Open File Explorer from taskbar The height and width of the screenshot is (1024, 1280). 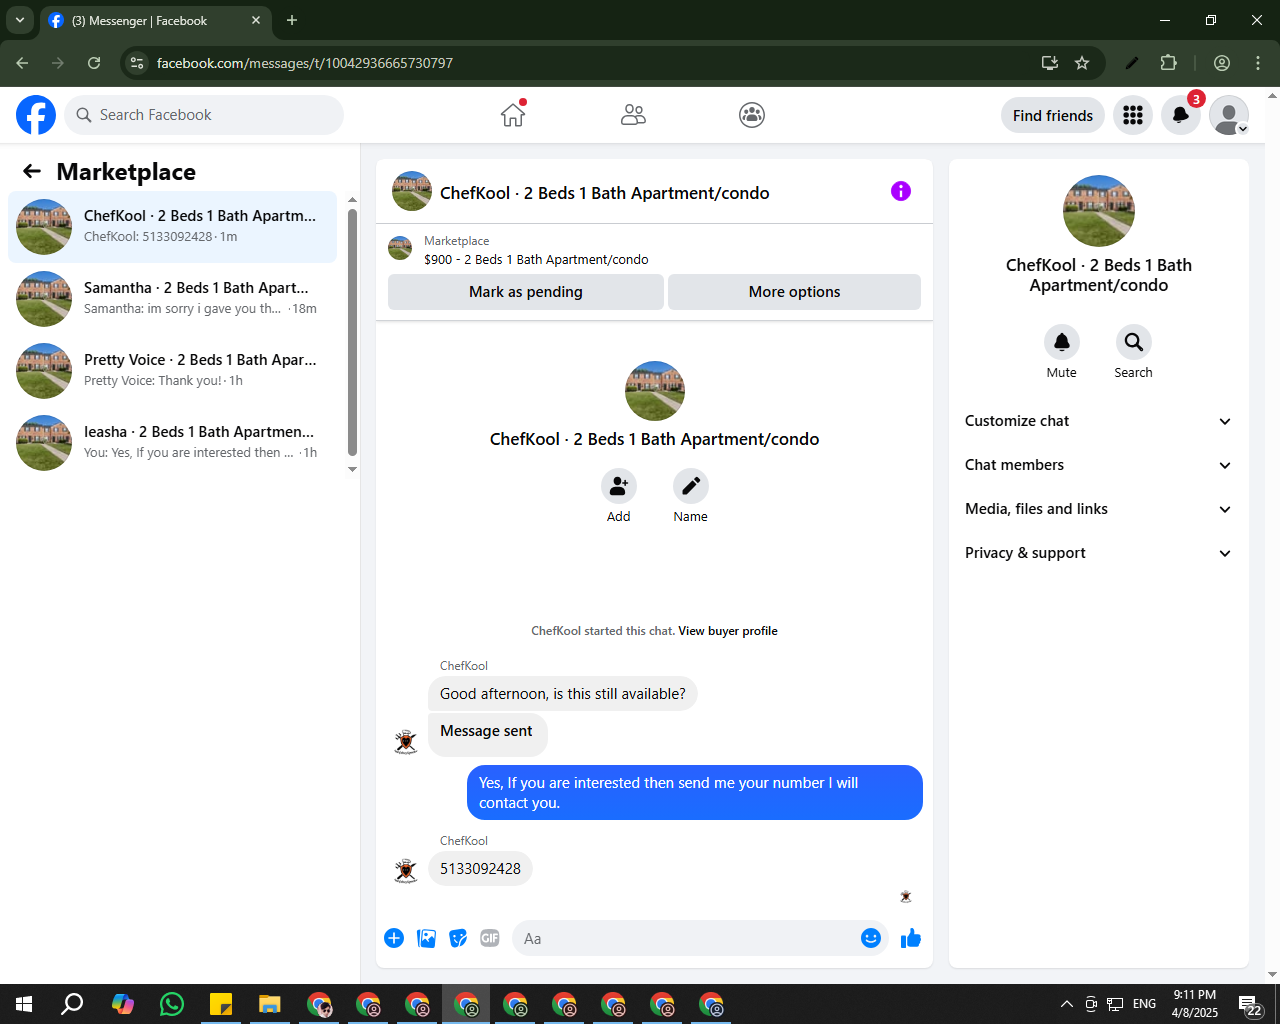[x=270, y=1004]
